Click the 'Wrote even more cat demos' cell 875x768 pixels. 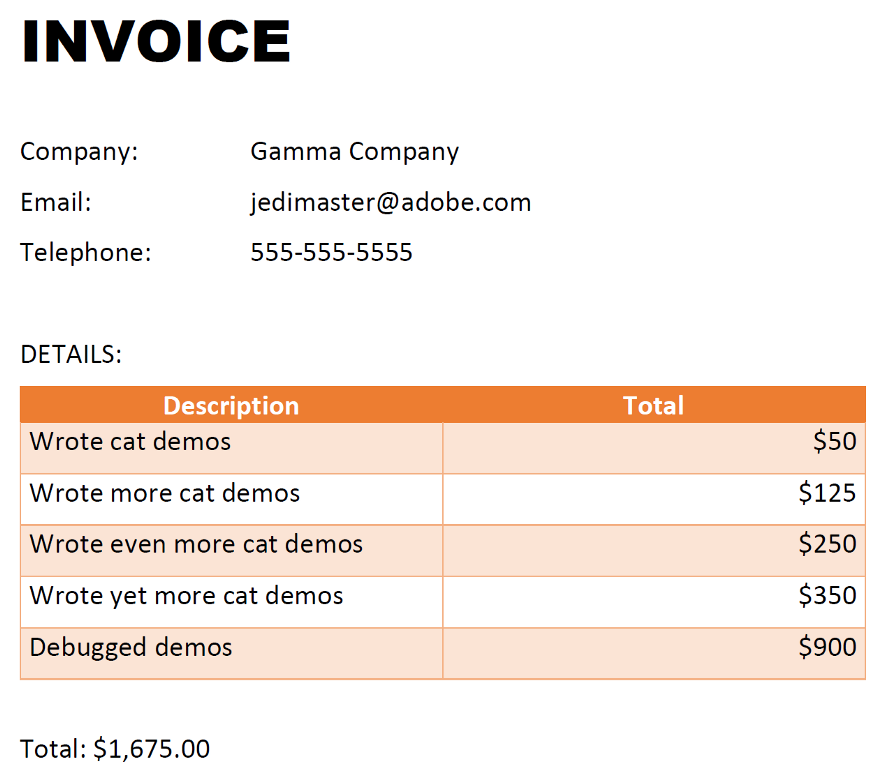point(196,545)
